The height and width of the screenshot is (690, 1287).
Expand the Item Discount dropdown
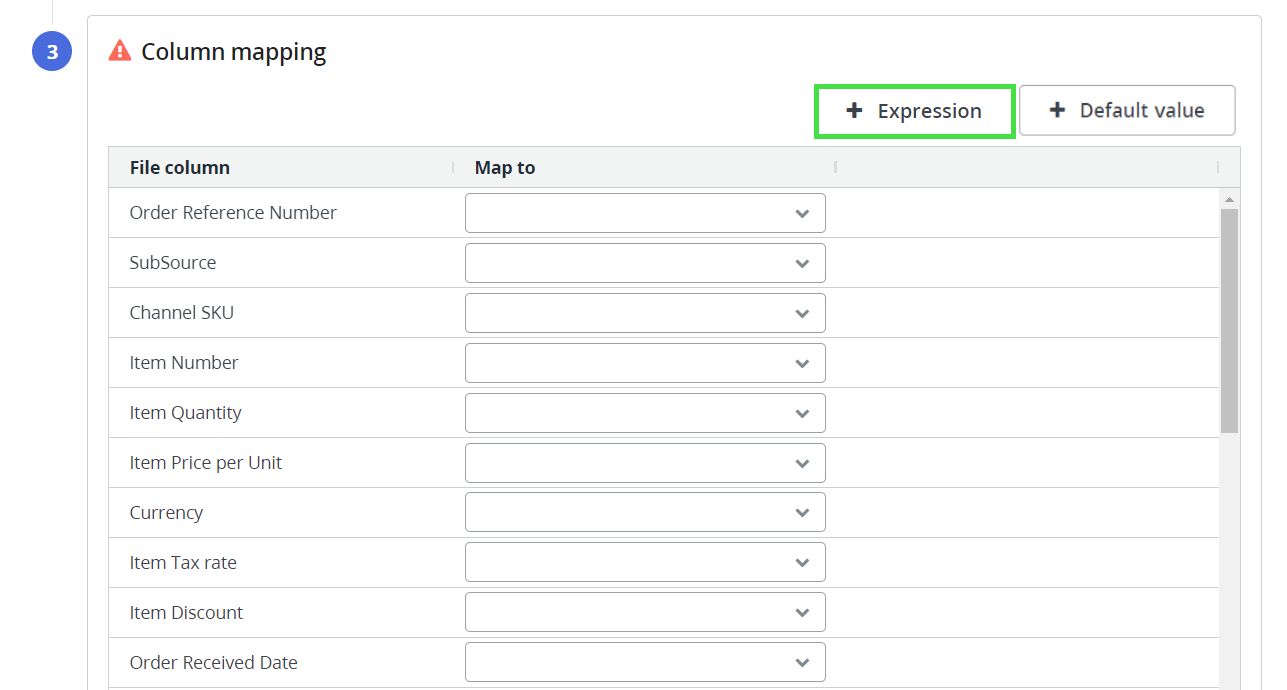point(645,613)
